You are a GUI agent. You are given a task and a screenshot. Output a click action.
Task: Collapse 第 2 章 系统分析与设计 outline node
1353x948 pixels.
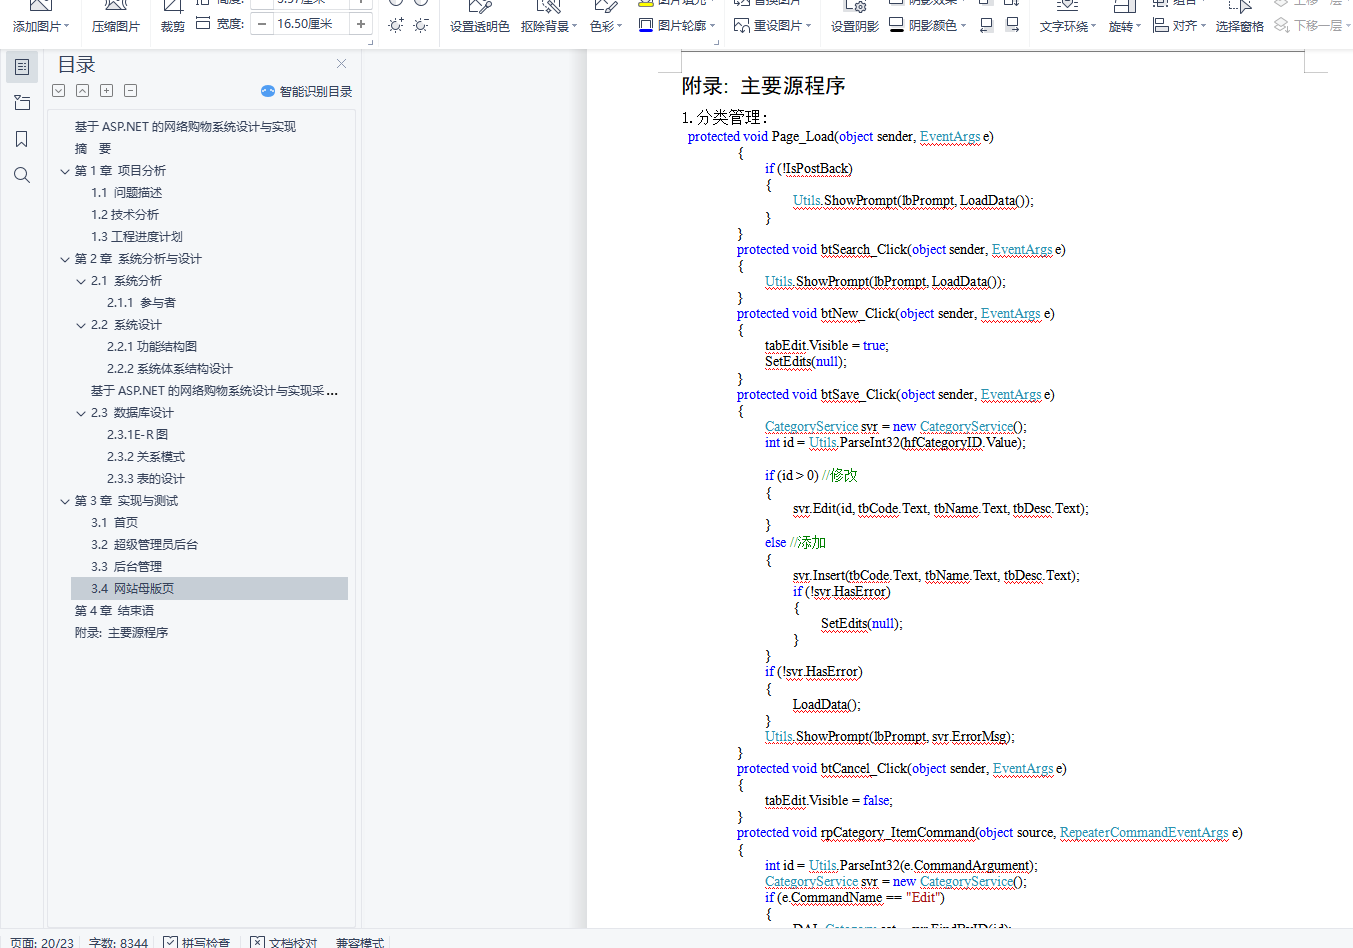[65, 259]
